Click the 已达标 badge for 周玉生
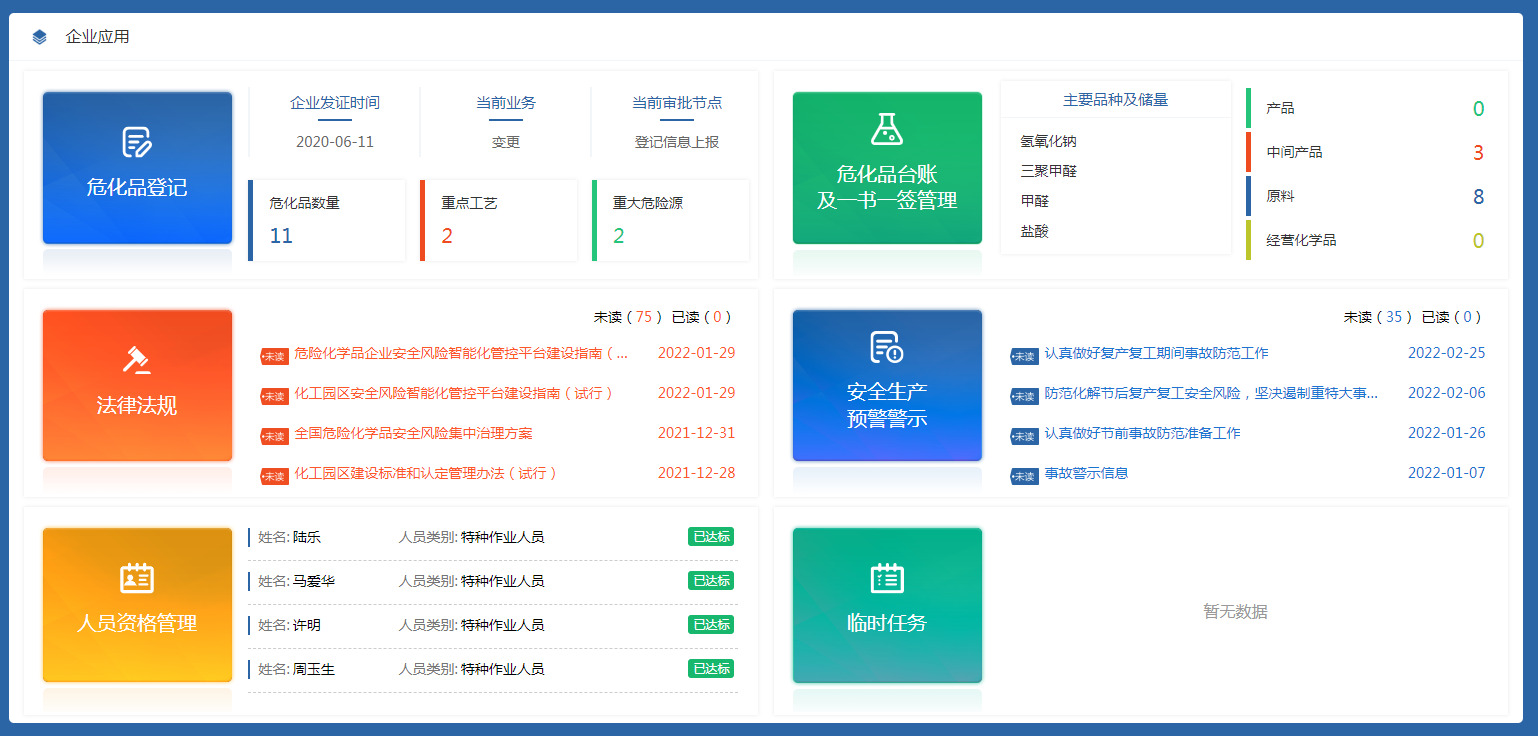Image resolution: width=1539 pixels, height=737 pixels. tap(711, 669)
